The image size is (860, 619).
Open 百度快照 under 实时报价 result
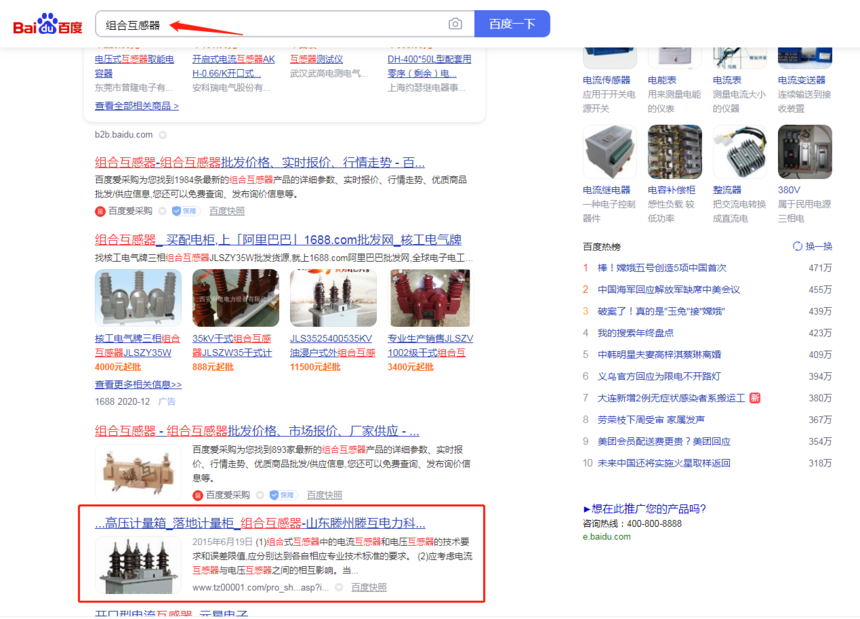pyautogui.click(x=227, y=211)
